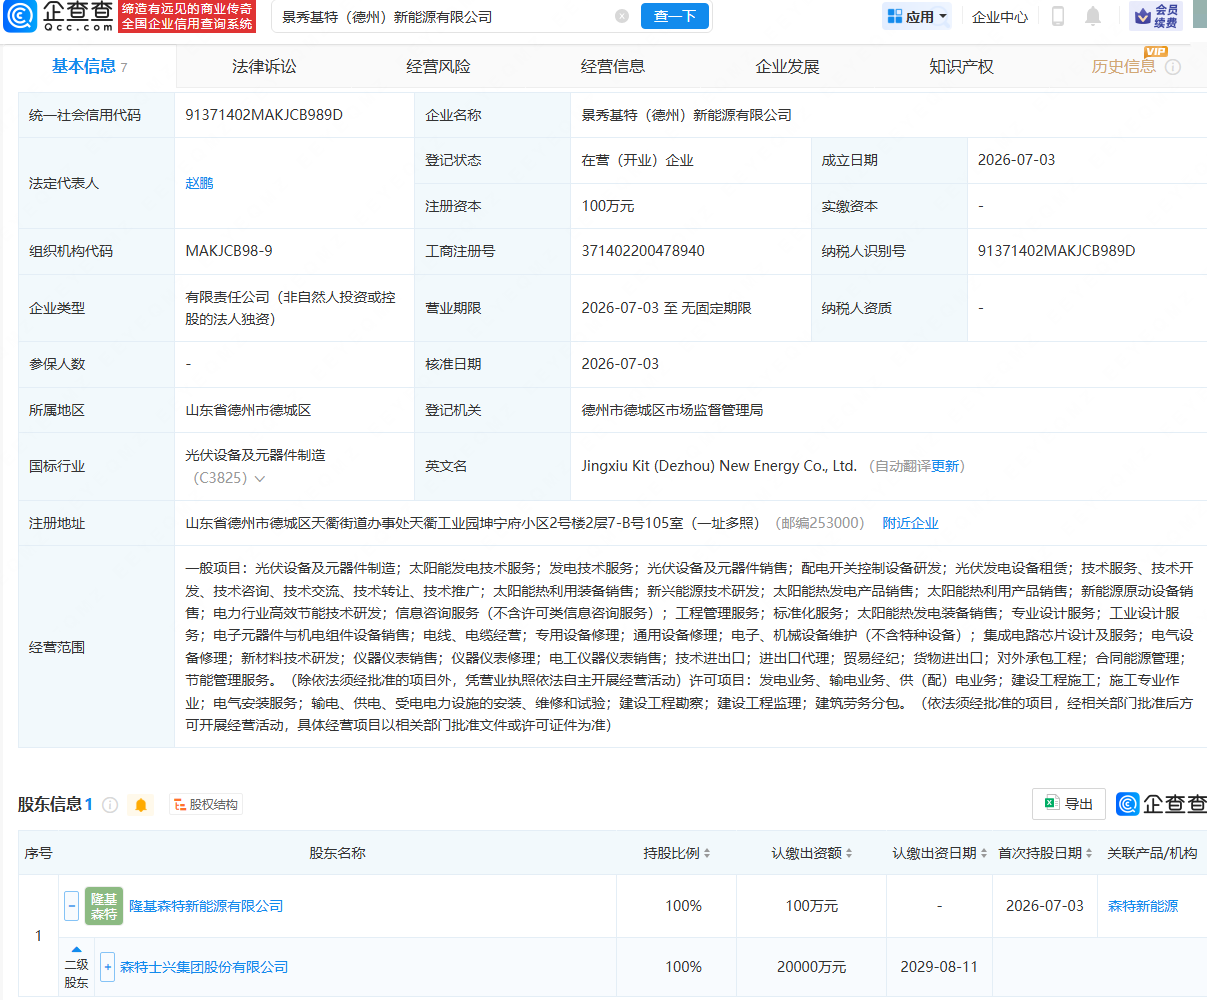Click the 隆基森特 company logo thumbnail

pos(104,906)
